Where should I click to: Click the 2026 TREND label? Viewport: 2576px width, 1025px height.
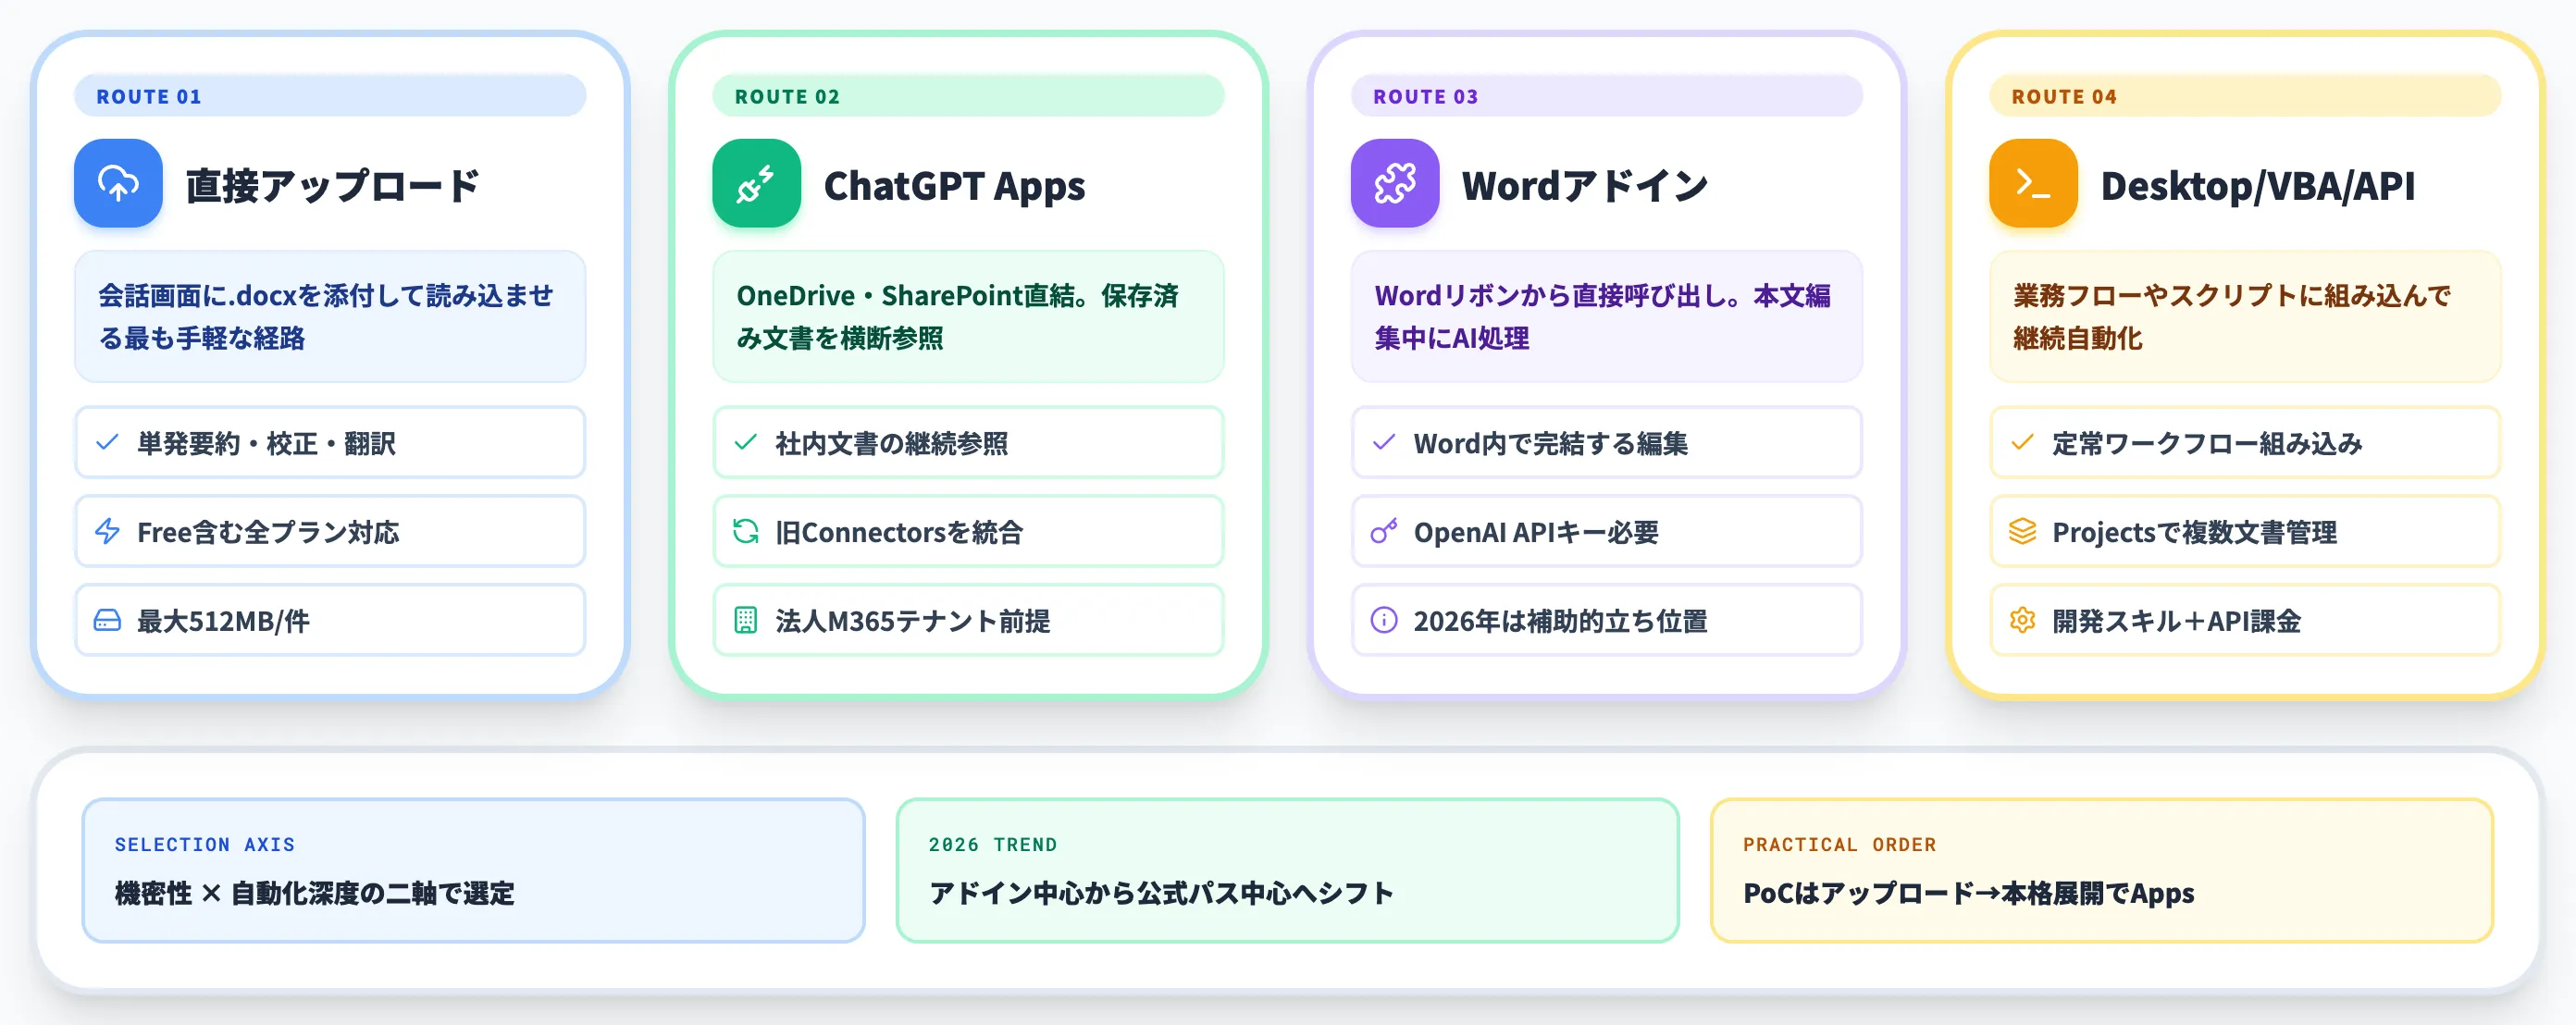click(992, 844)
